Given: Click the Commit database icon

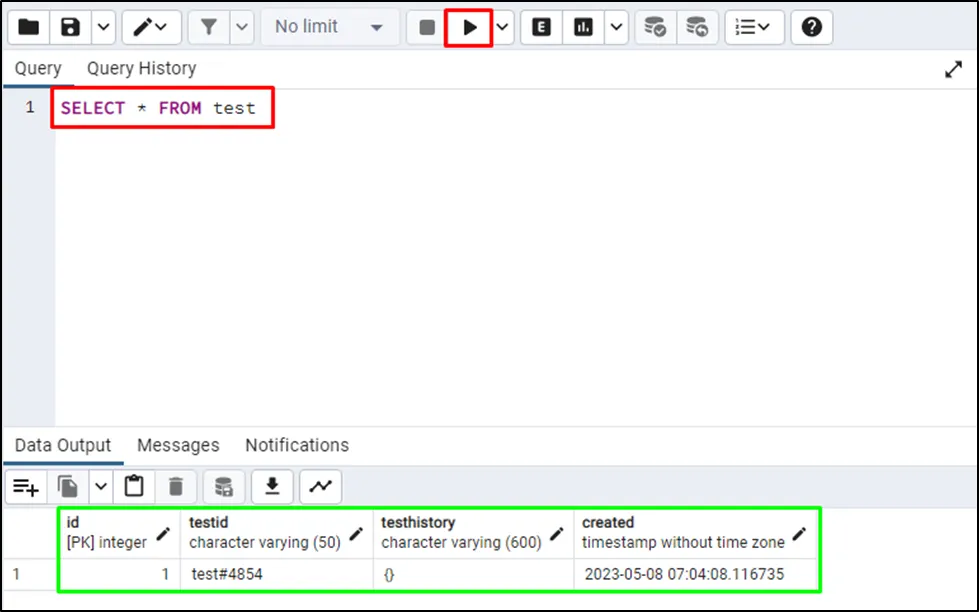Looking at the screenshot, I should 655,27.
